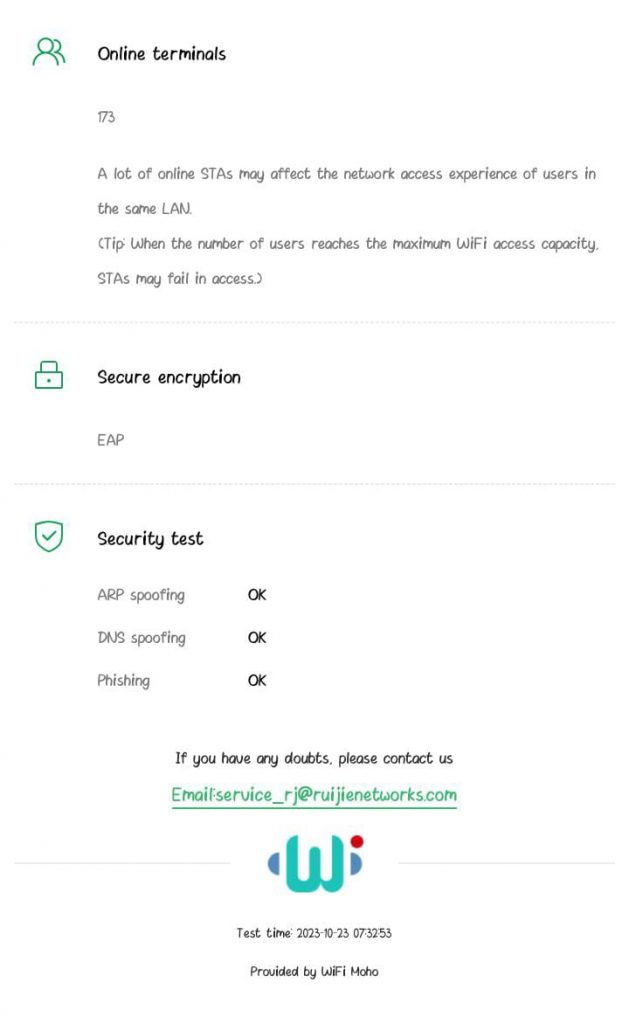
Task: Select the Secure encryption heading
Action: click(x=169, y=377)
